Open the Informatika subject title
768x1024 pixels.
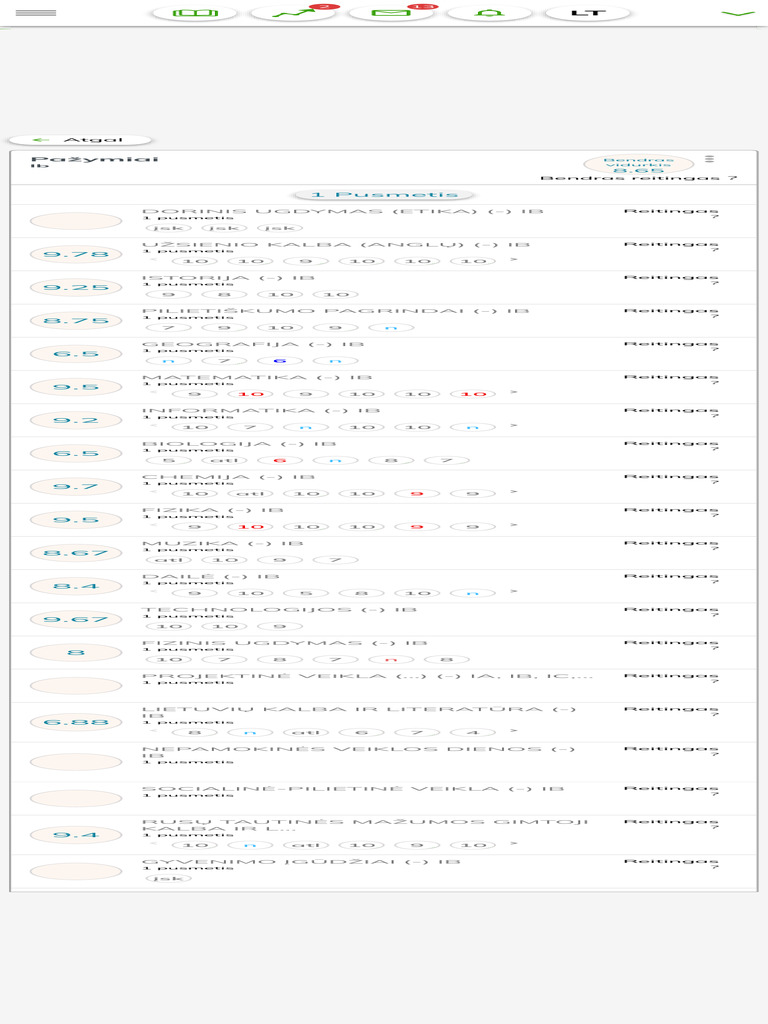261,410
